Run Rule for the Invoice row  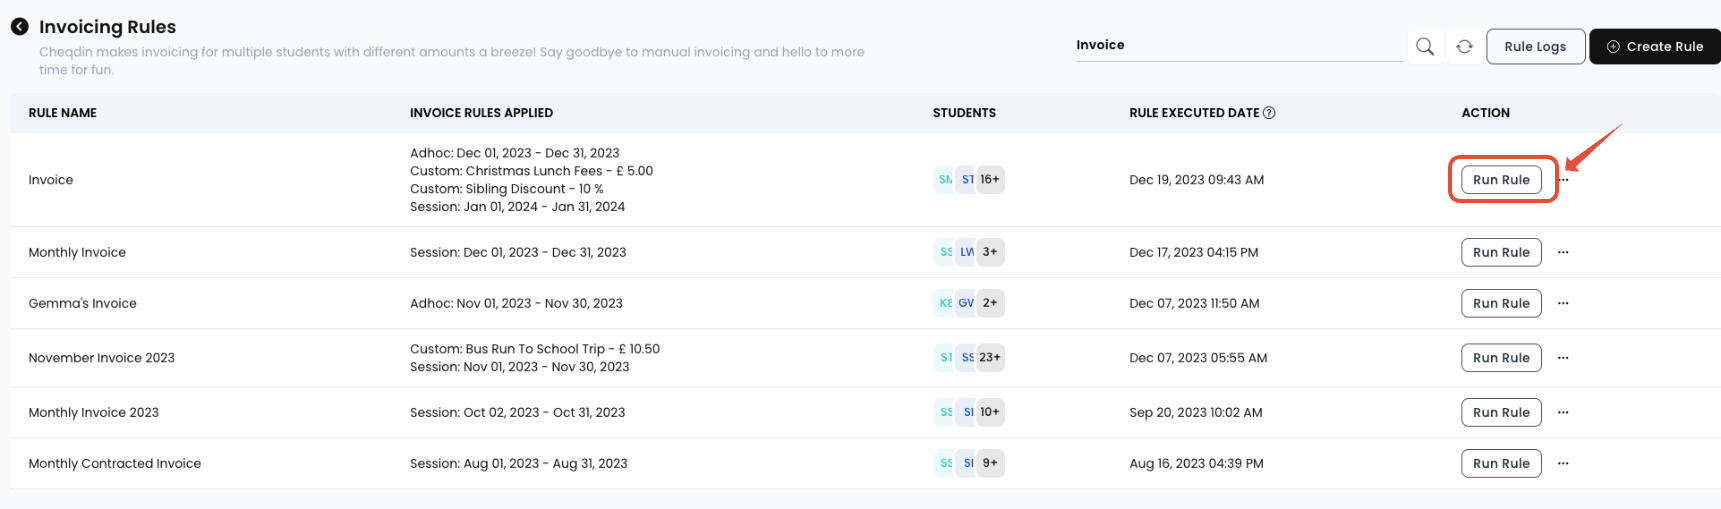(x=1501, y=180)
